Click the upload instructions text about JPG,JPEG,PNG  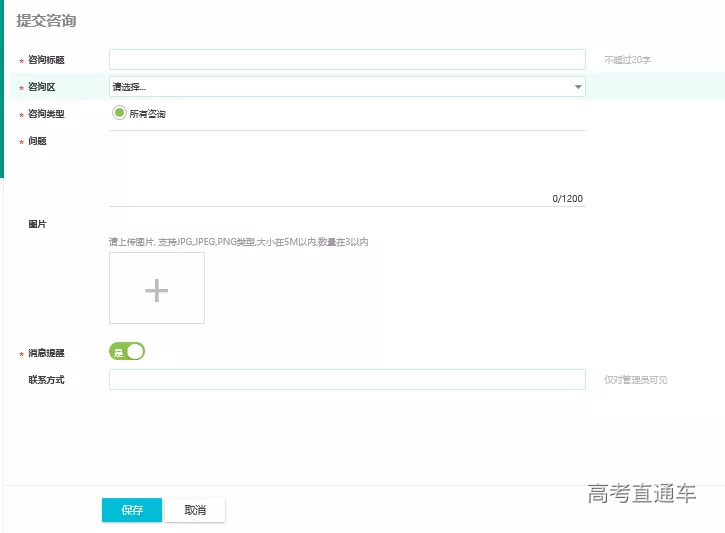coord(239,242)
